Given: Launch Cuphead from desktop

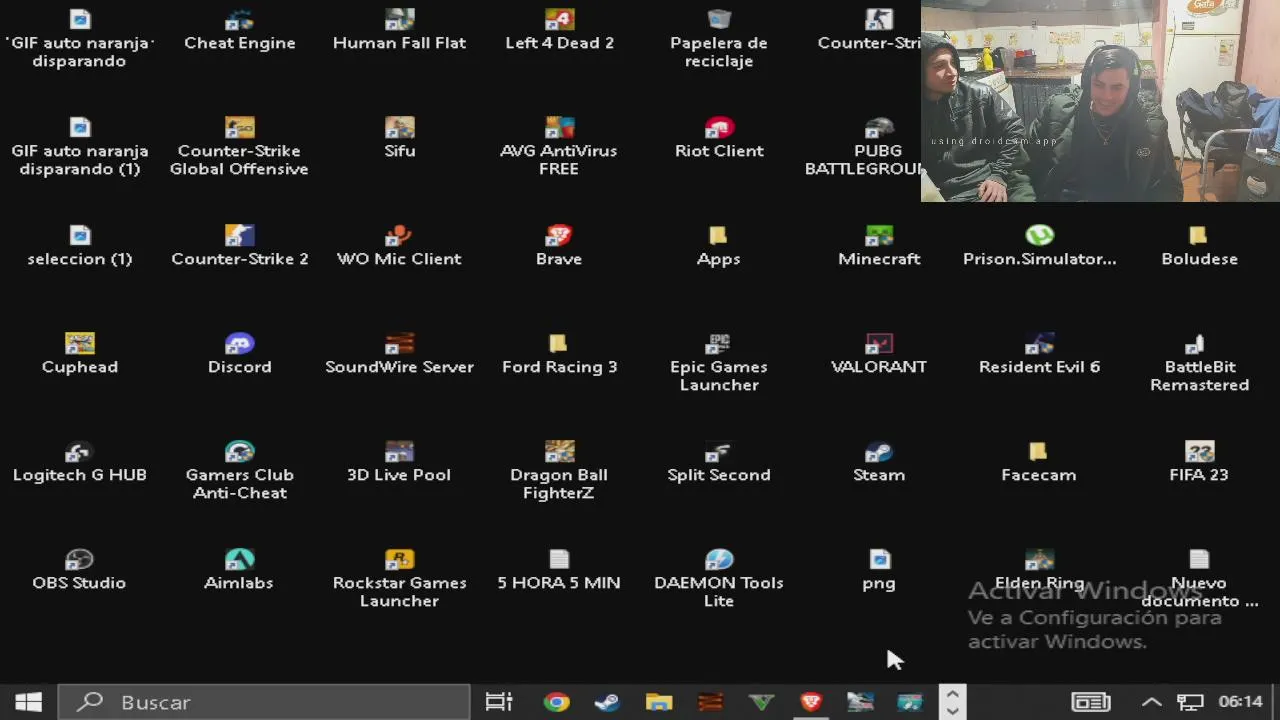Looking at the screenshot, I should [x=79, y=354].
